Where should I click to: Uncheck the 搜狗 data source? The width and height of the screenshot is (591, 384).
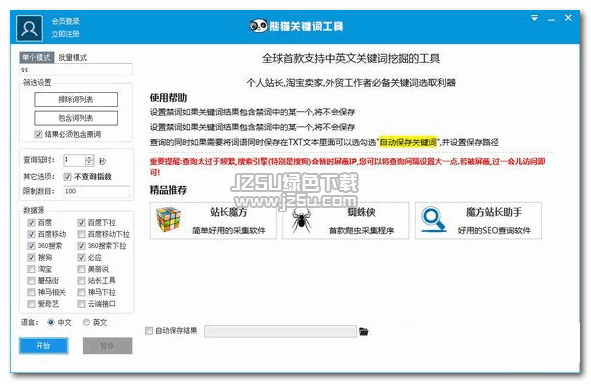tap(31, 258)
